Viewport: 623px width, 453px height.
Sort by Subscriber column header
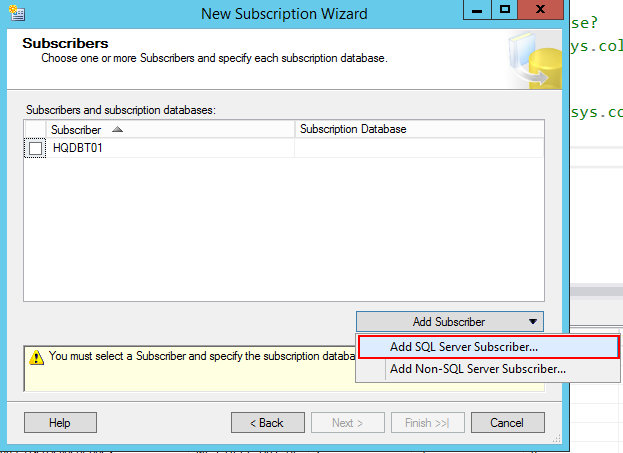76,130
